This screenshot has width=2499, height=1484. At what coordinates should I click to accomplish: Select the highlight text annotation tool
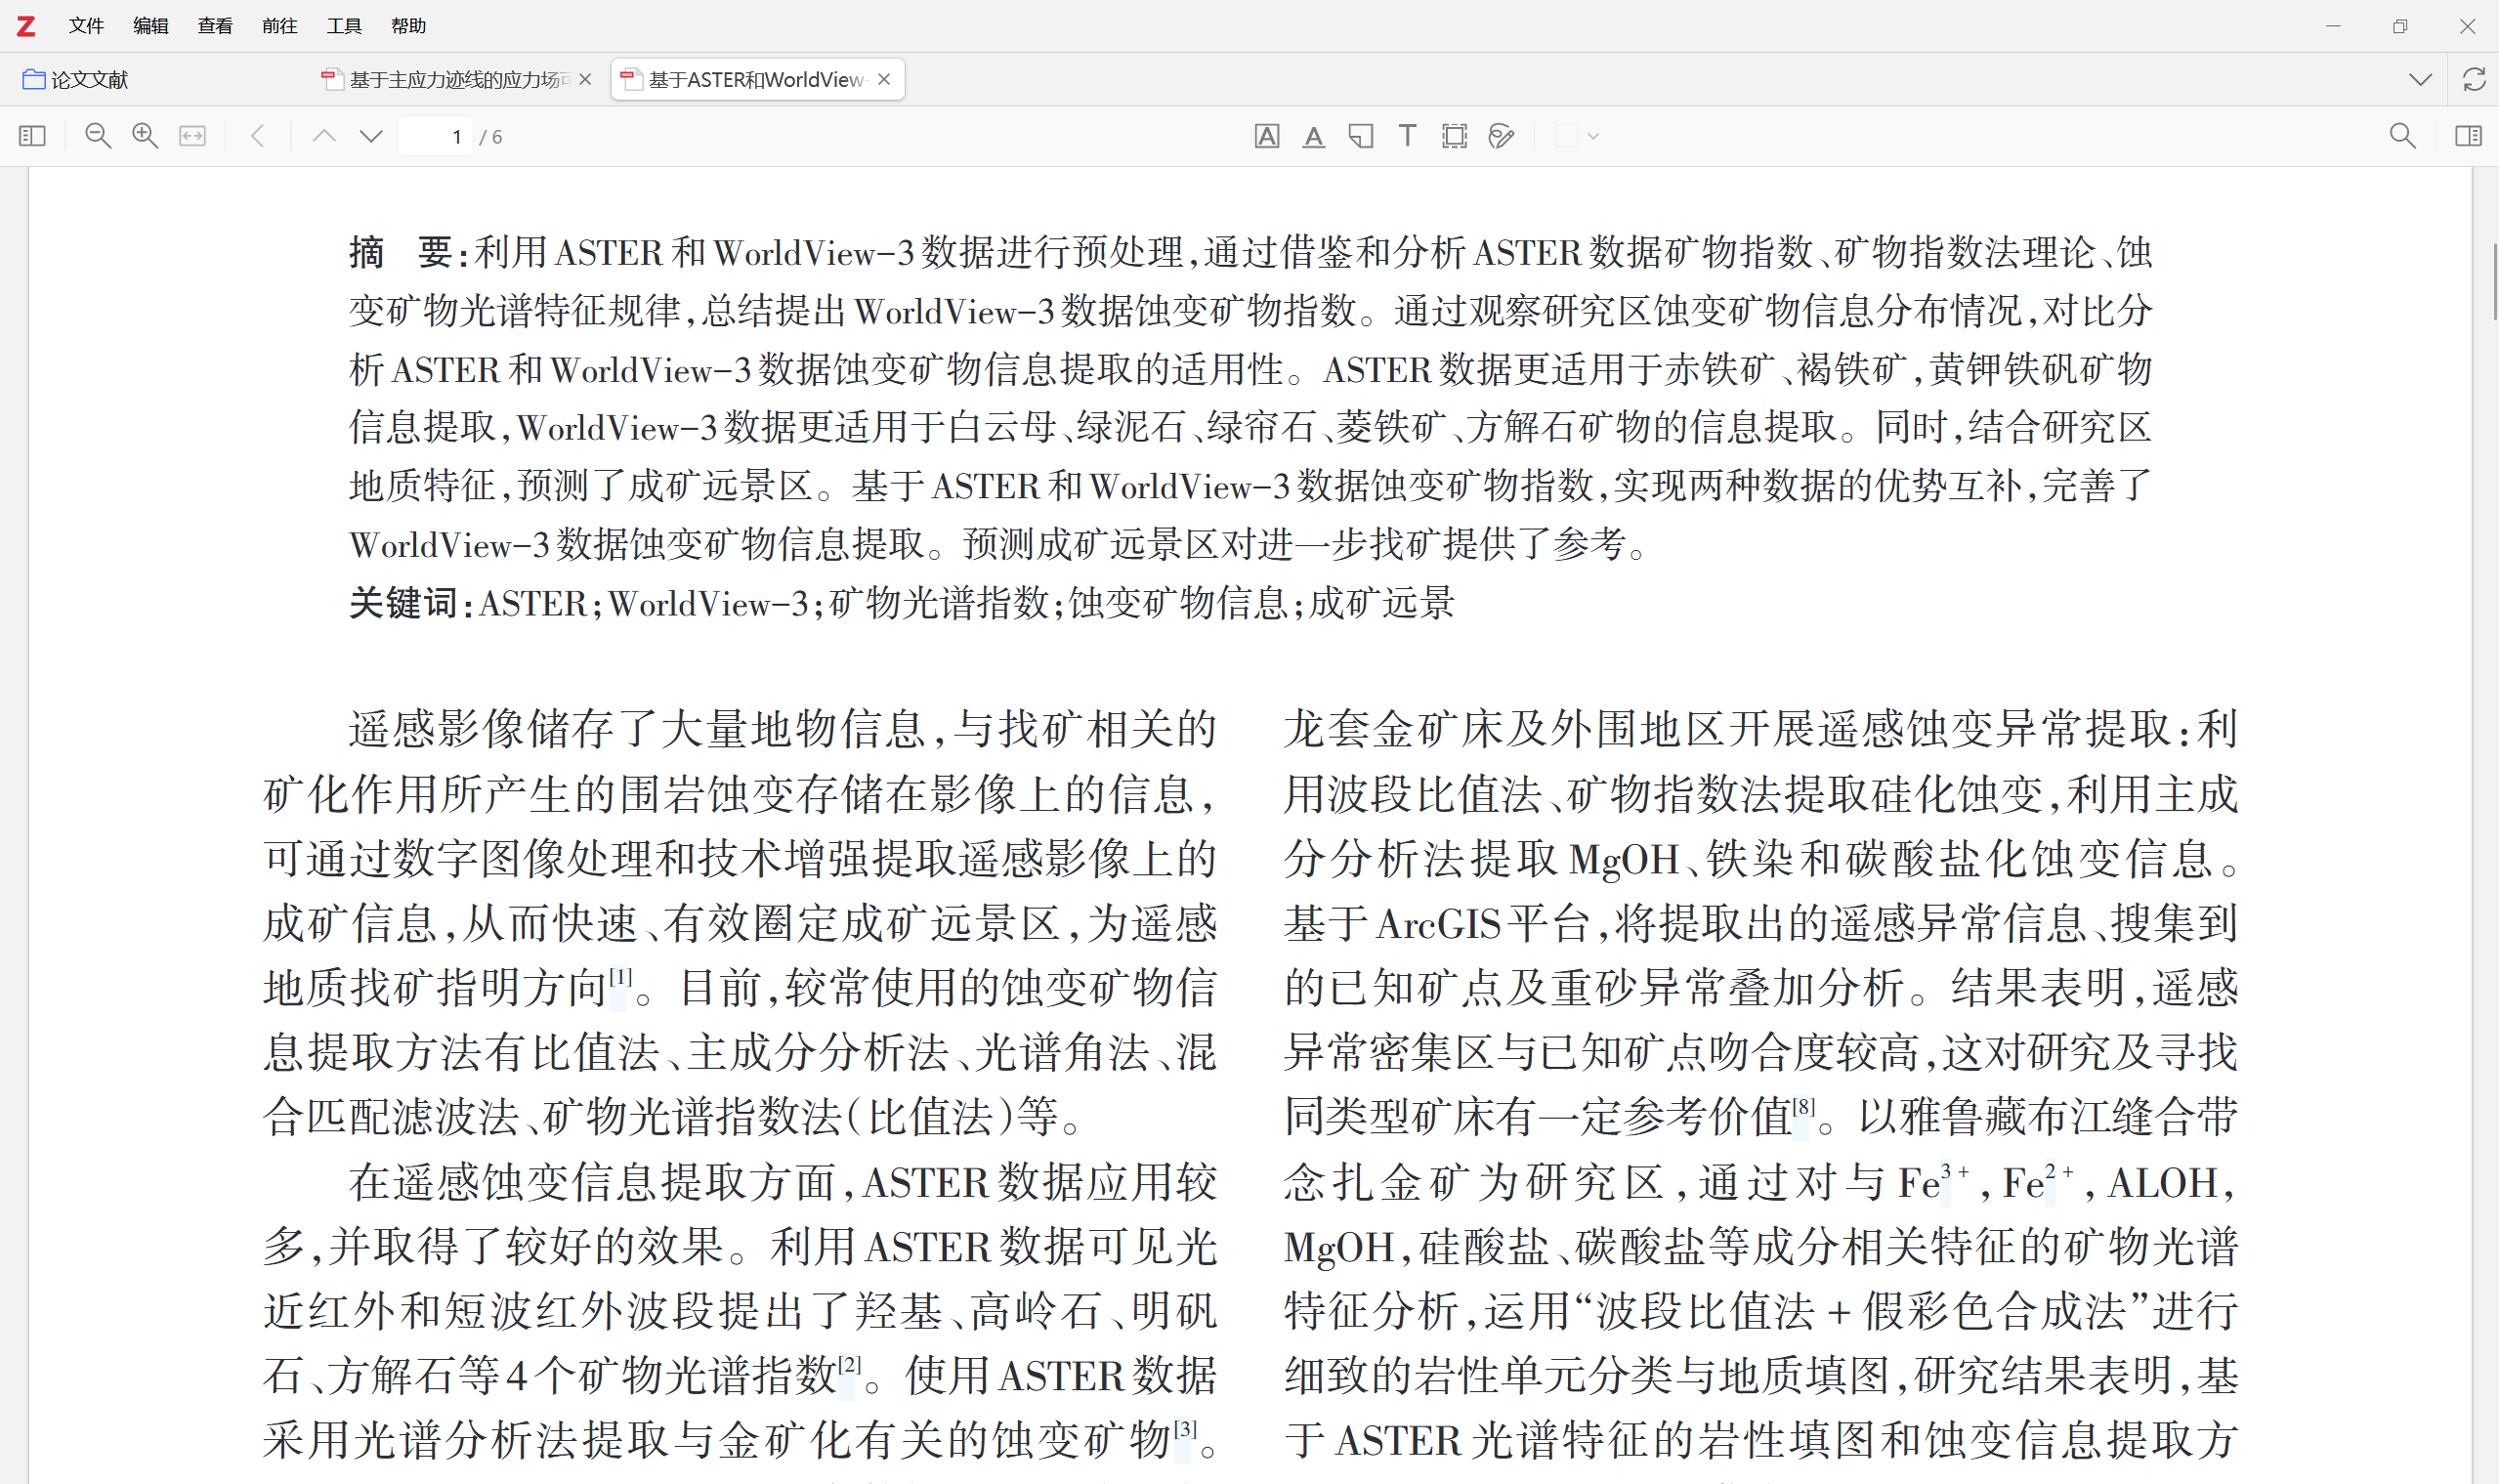[1266, 136]
